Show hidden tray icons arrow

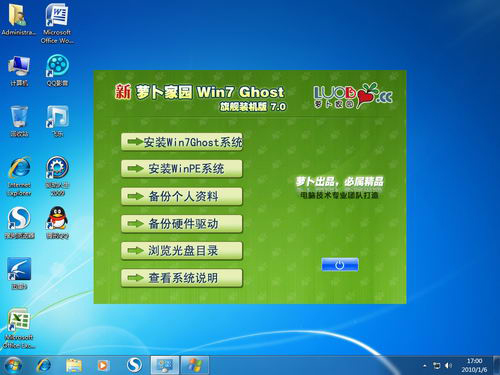click(x=425, y=366)
